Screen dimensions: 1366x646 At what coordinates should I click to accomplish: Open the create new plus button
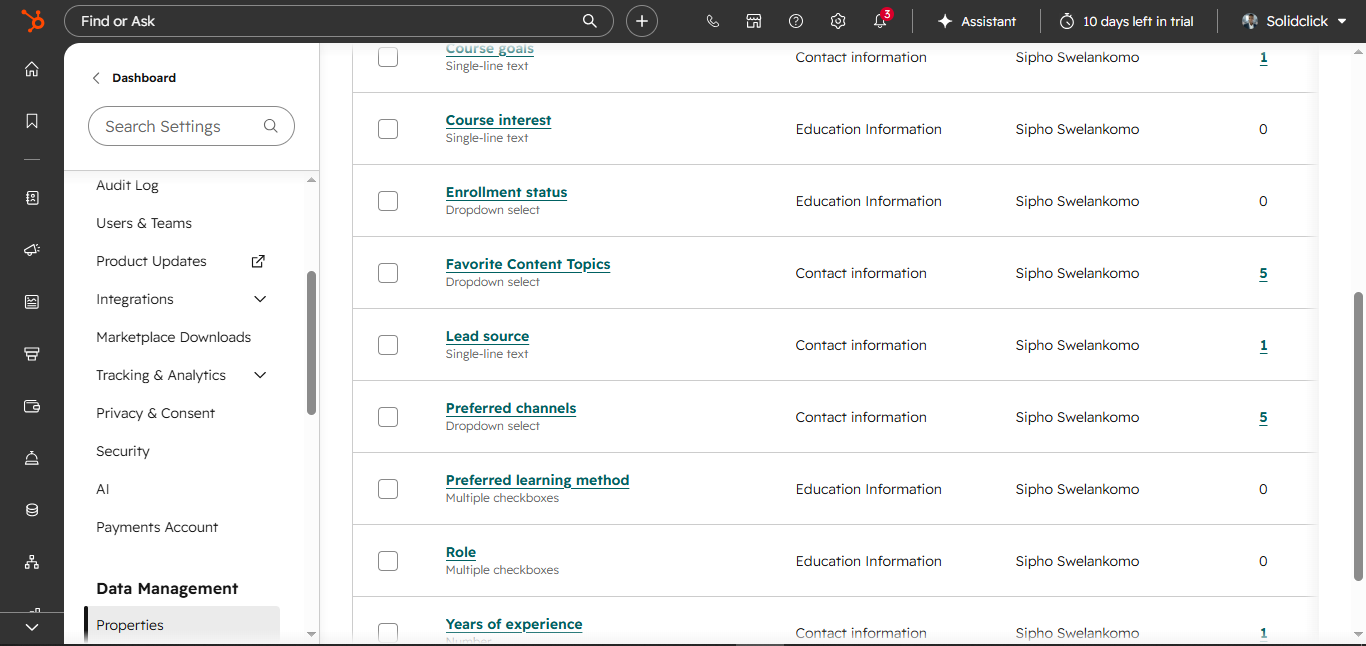click(x=642, y=21)
